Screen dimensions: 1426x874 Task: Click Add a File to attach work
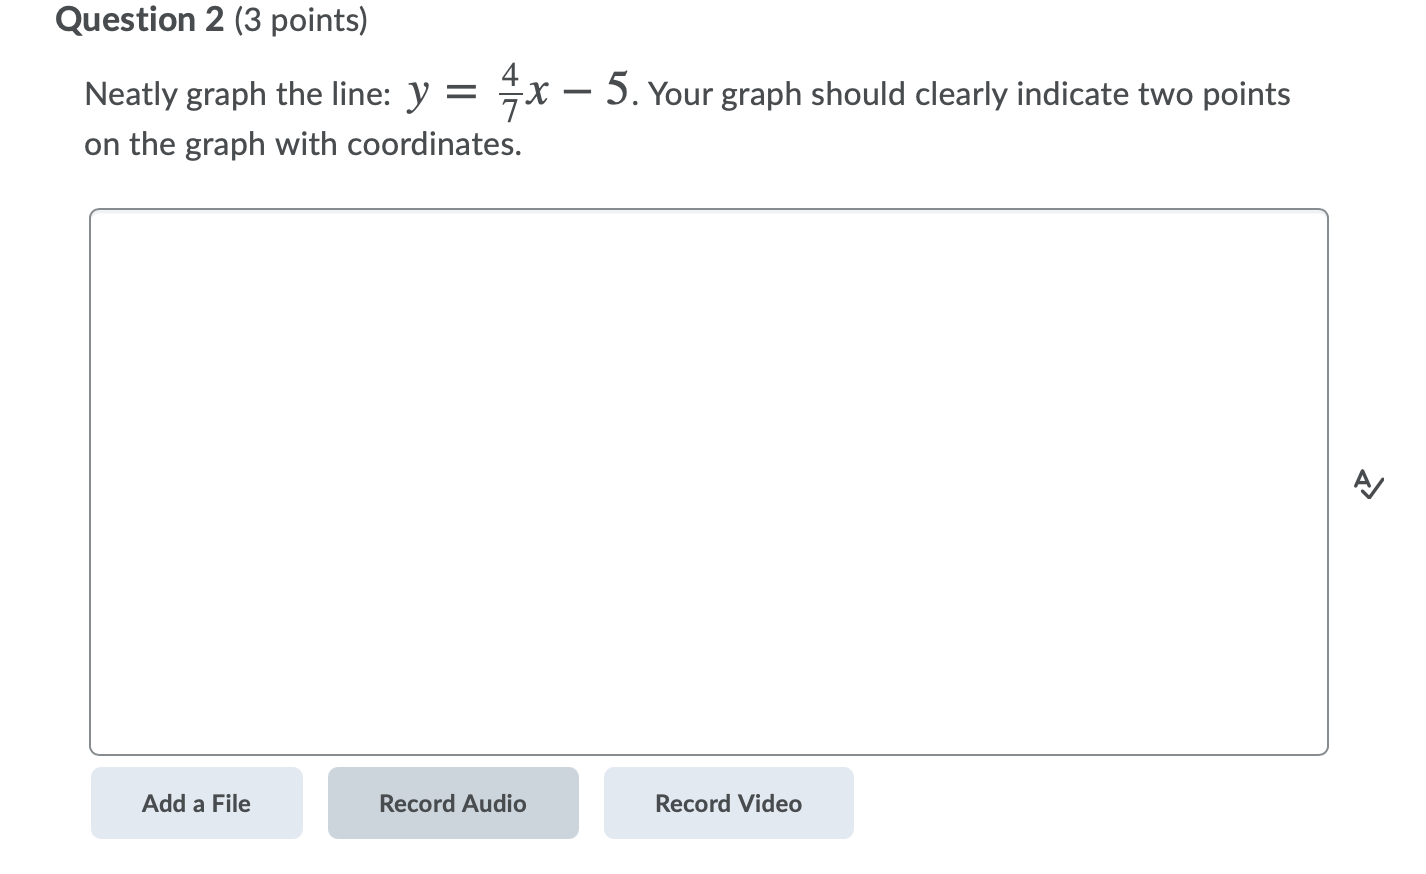pyautogui.click(x=196, y=803)
